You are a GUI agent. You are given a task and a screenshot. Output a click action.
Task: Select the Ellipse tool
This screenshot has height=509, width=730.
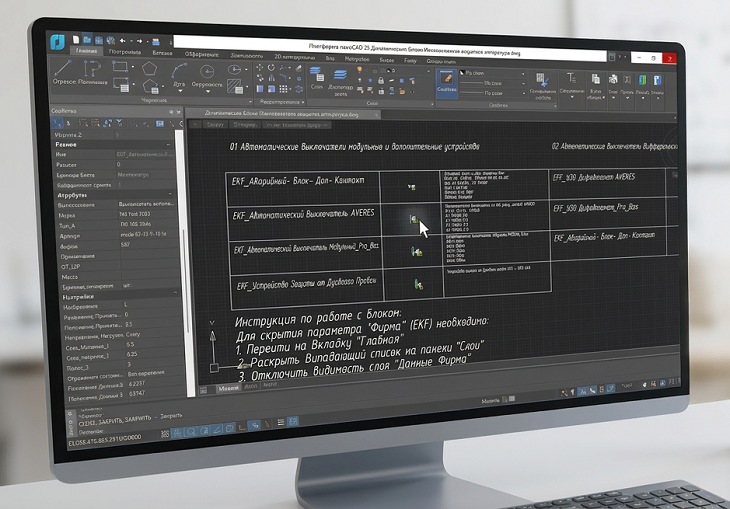coord(234,70)
